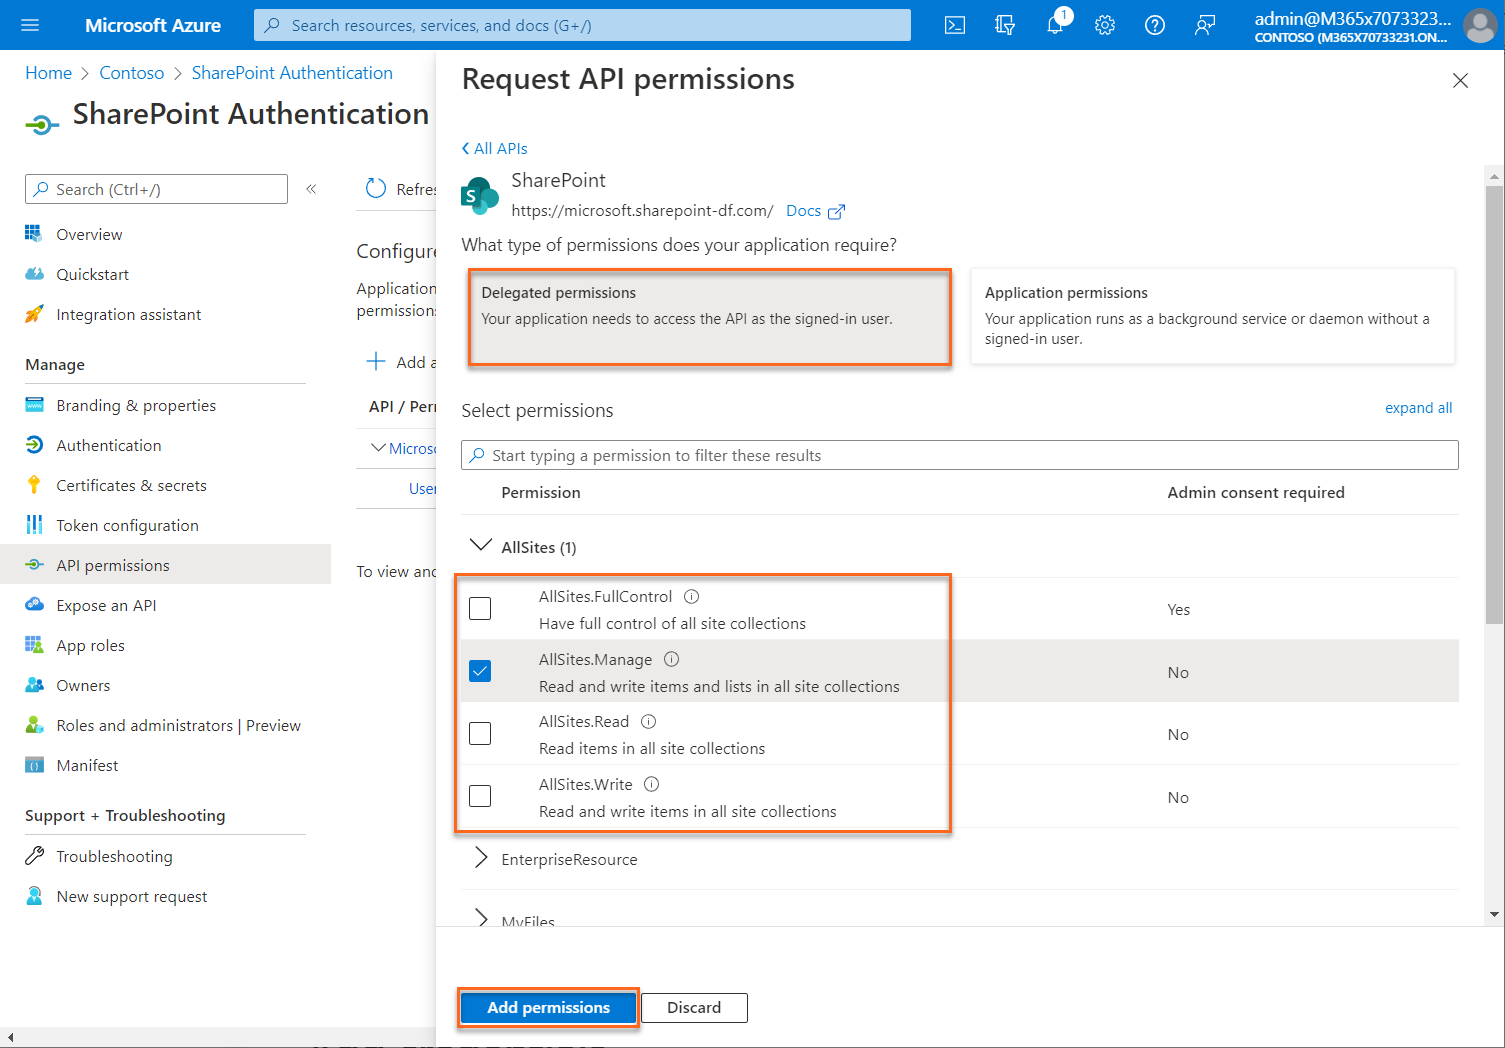The width and height of the screenshot is (1505, 1048).
Task: Collapse the AllSites permission group
Action: click(x=482, y=546)
